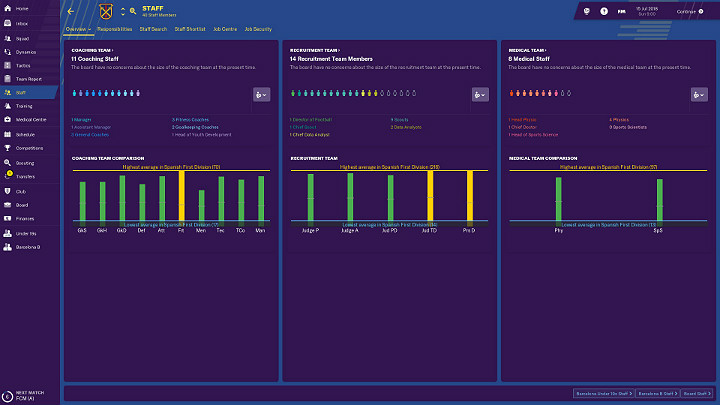Switch to the Responsibilities tab
Viewport: 720px width, 405px height.
point(115,30)
